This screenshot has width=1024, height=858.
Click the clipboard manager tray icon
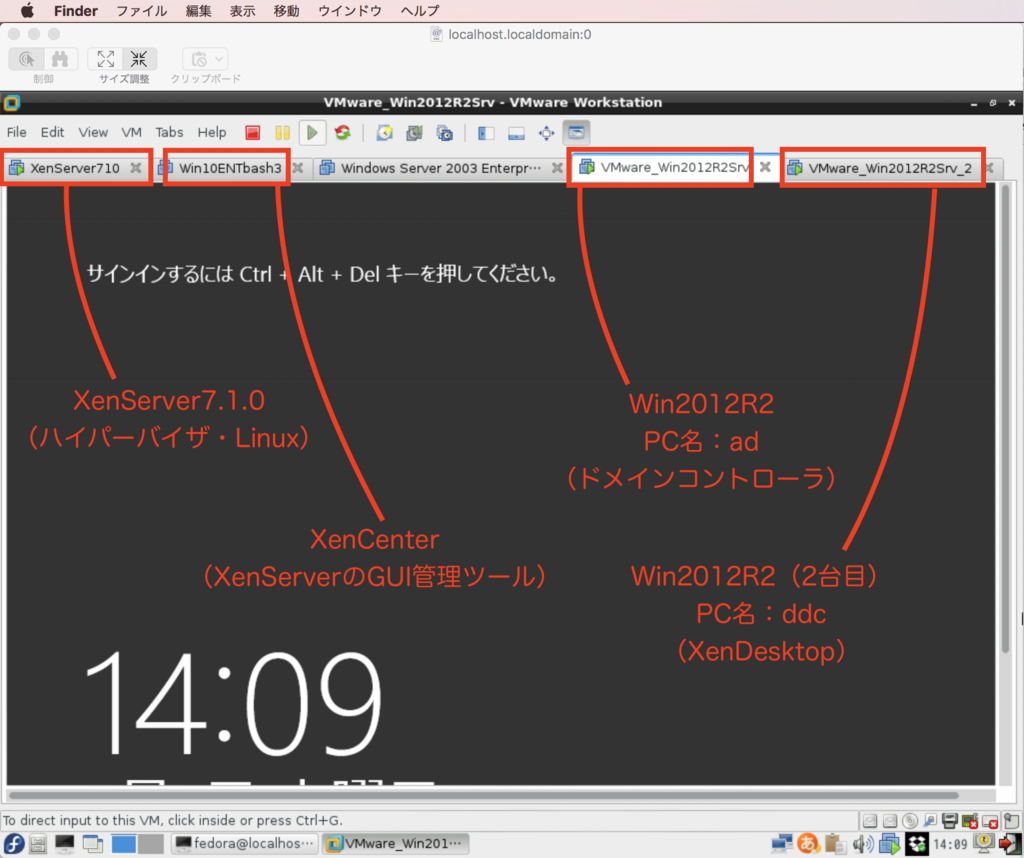click(835, 844)
